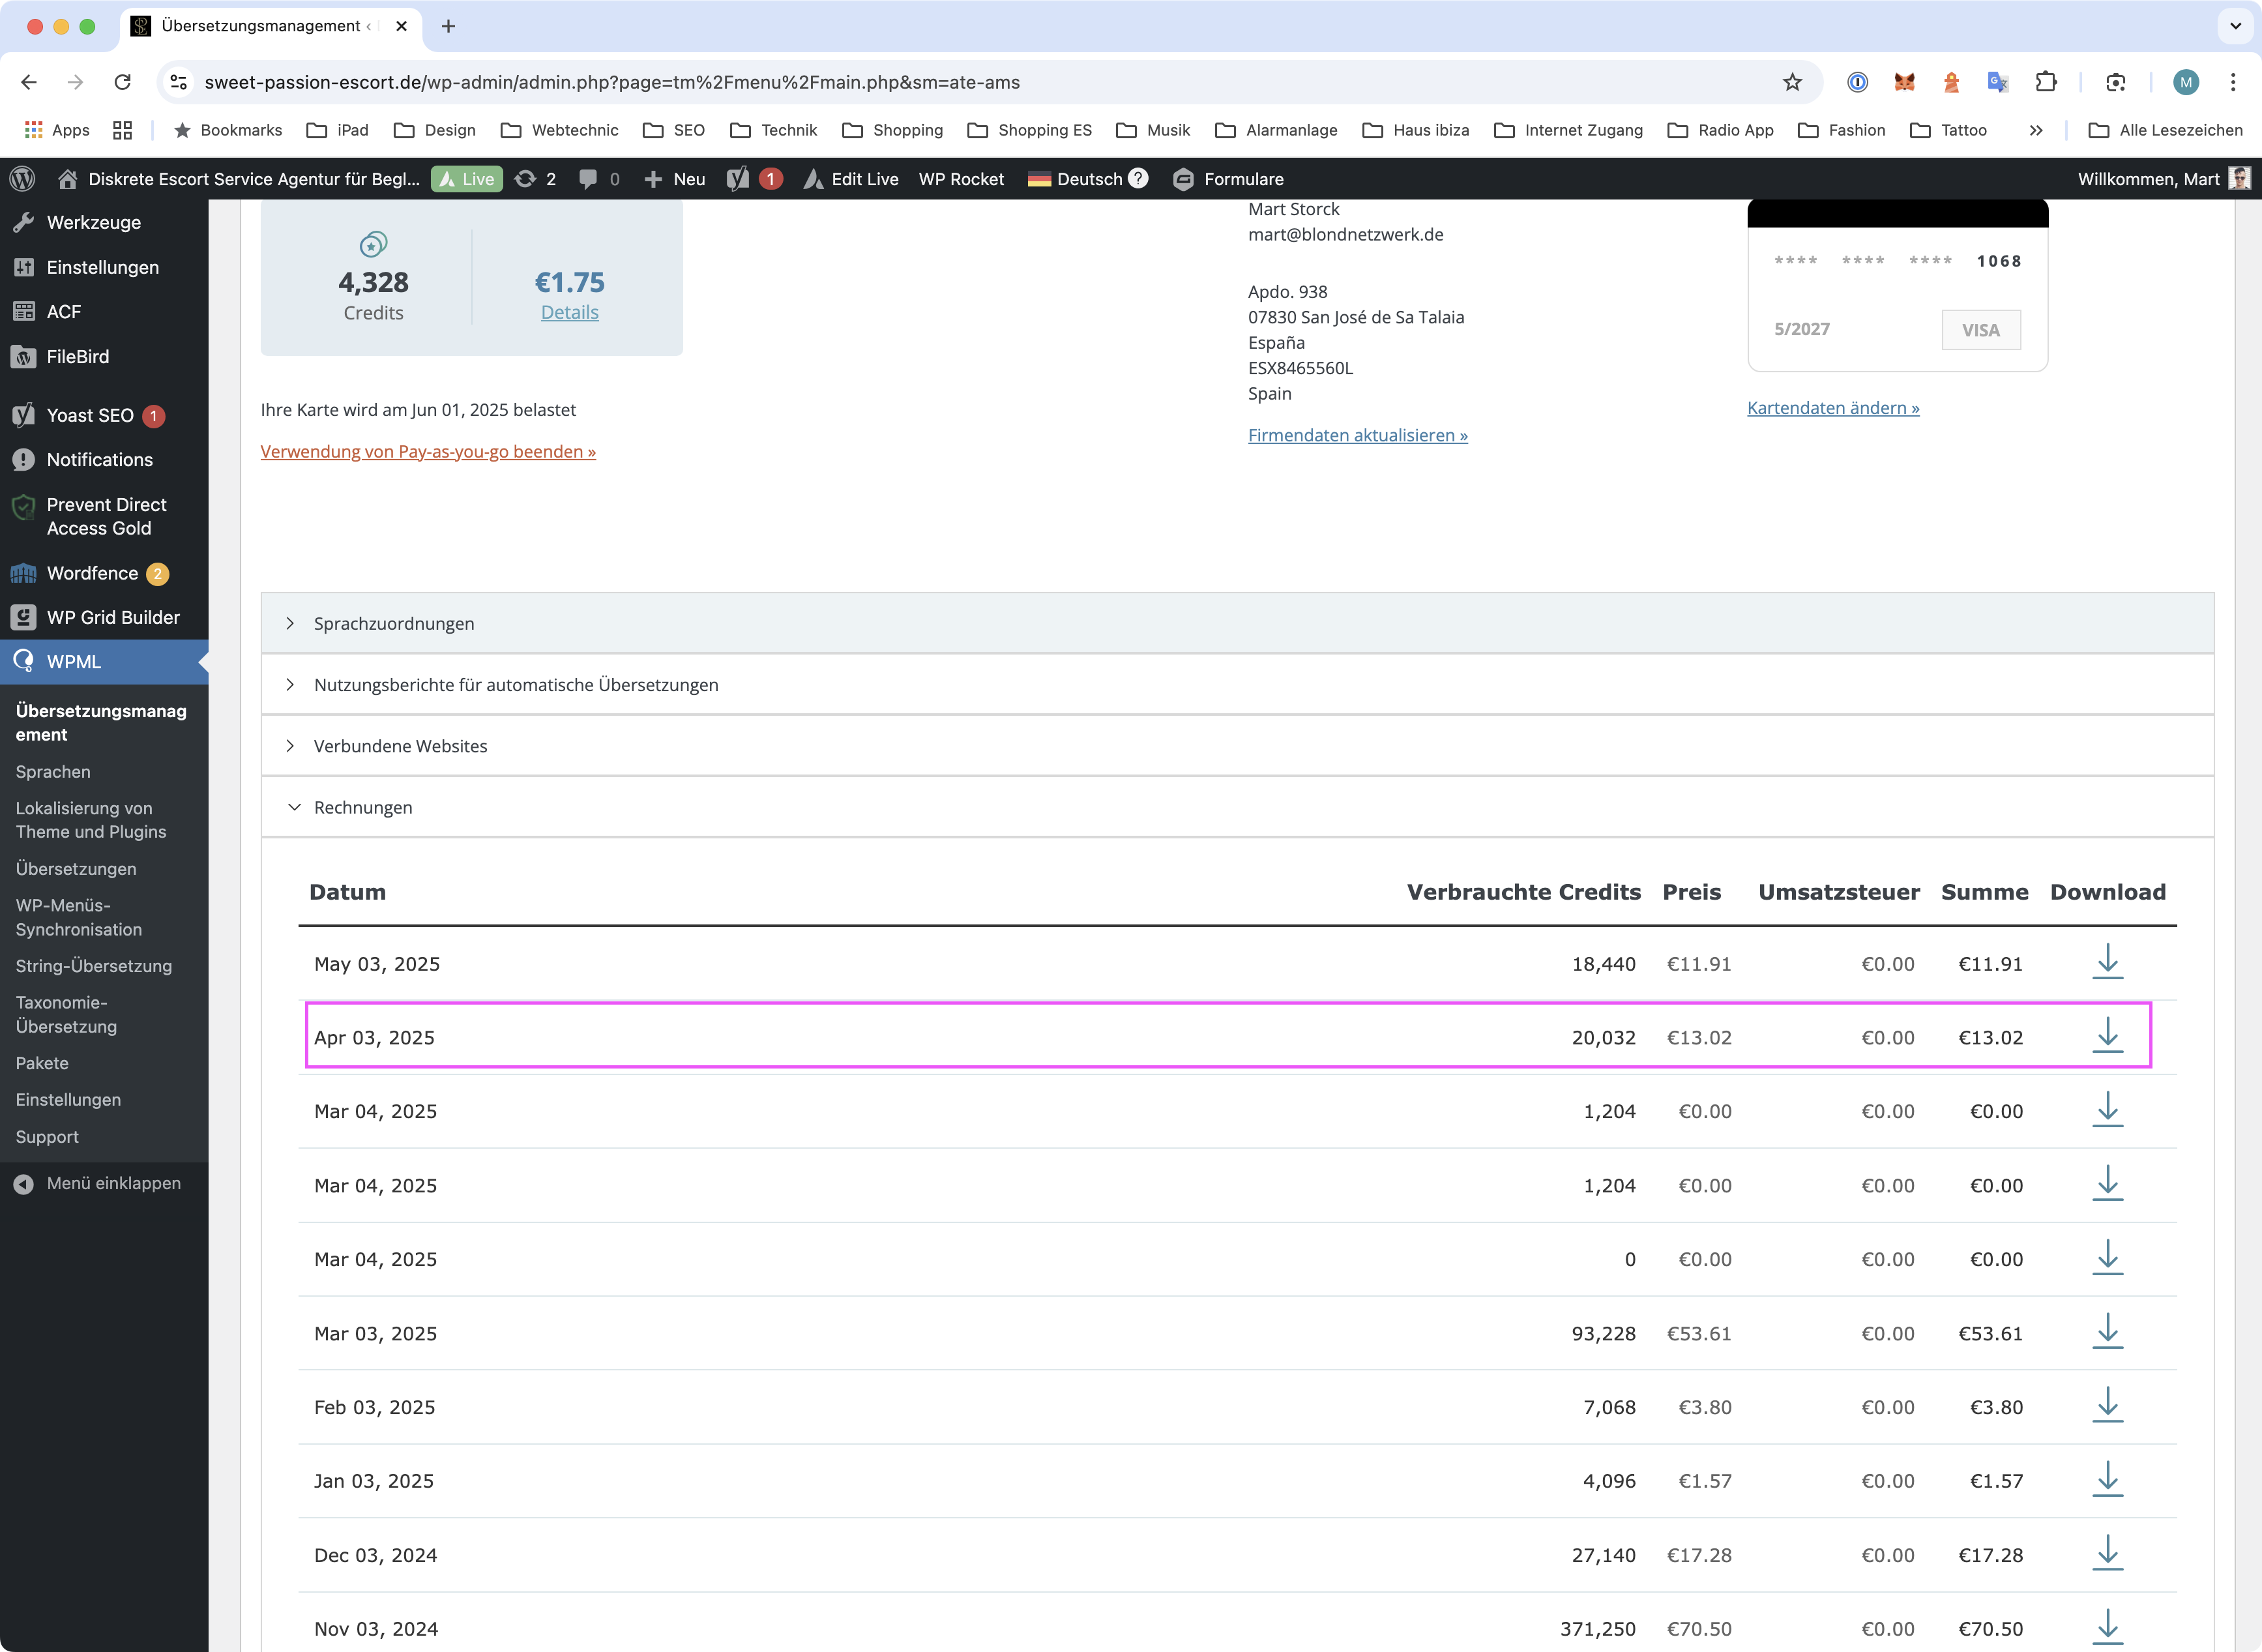Open String-Übersetzung submenu

coord(94,965)
